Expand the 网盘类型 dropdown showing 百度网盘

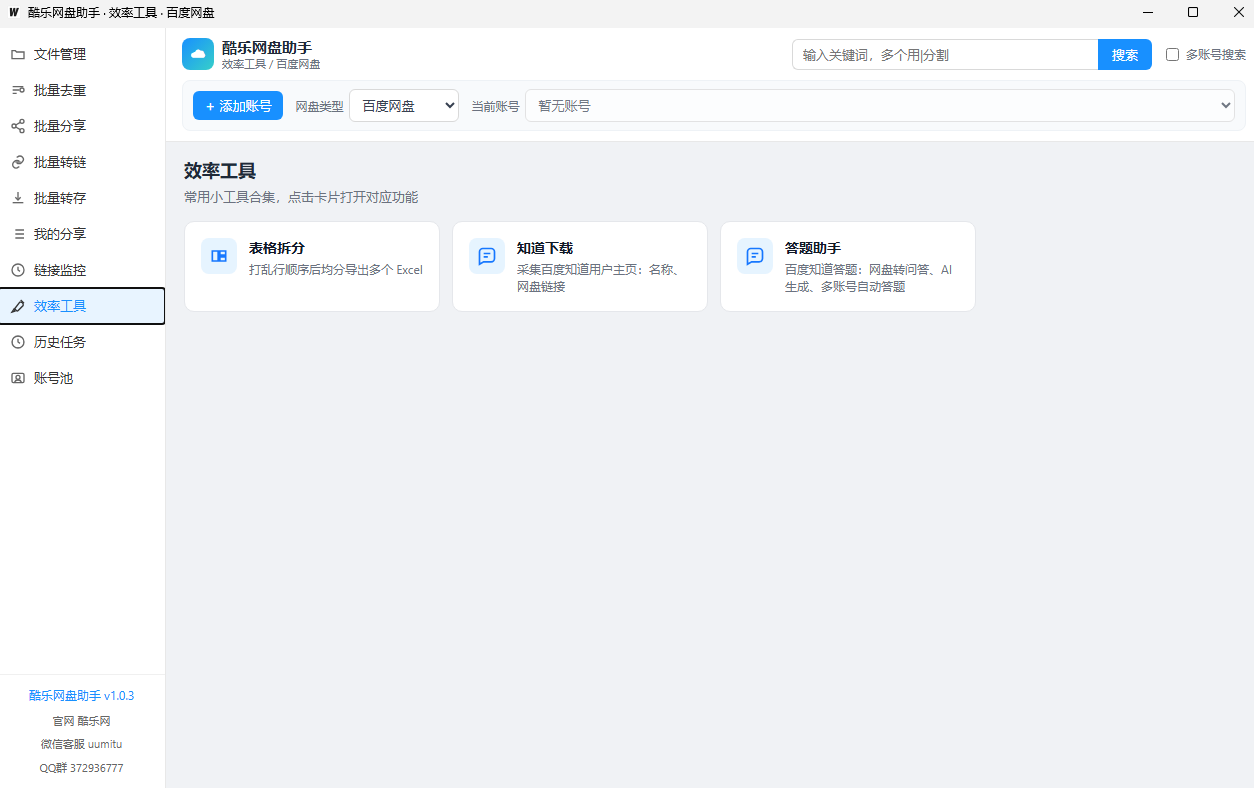pyautogui.click(x=404, y=106)
